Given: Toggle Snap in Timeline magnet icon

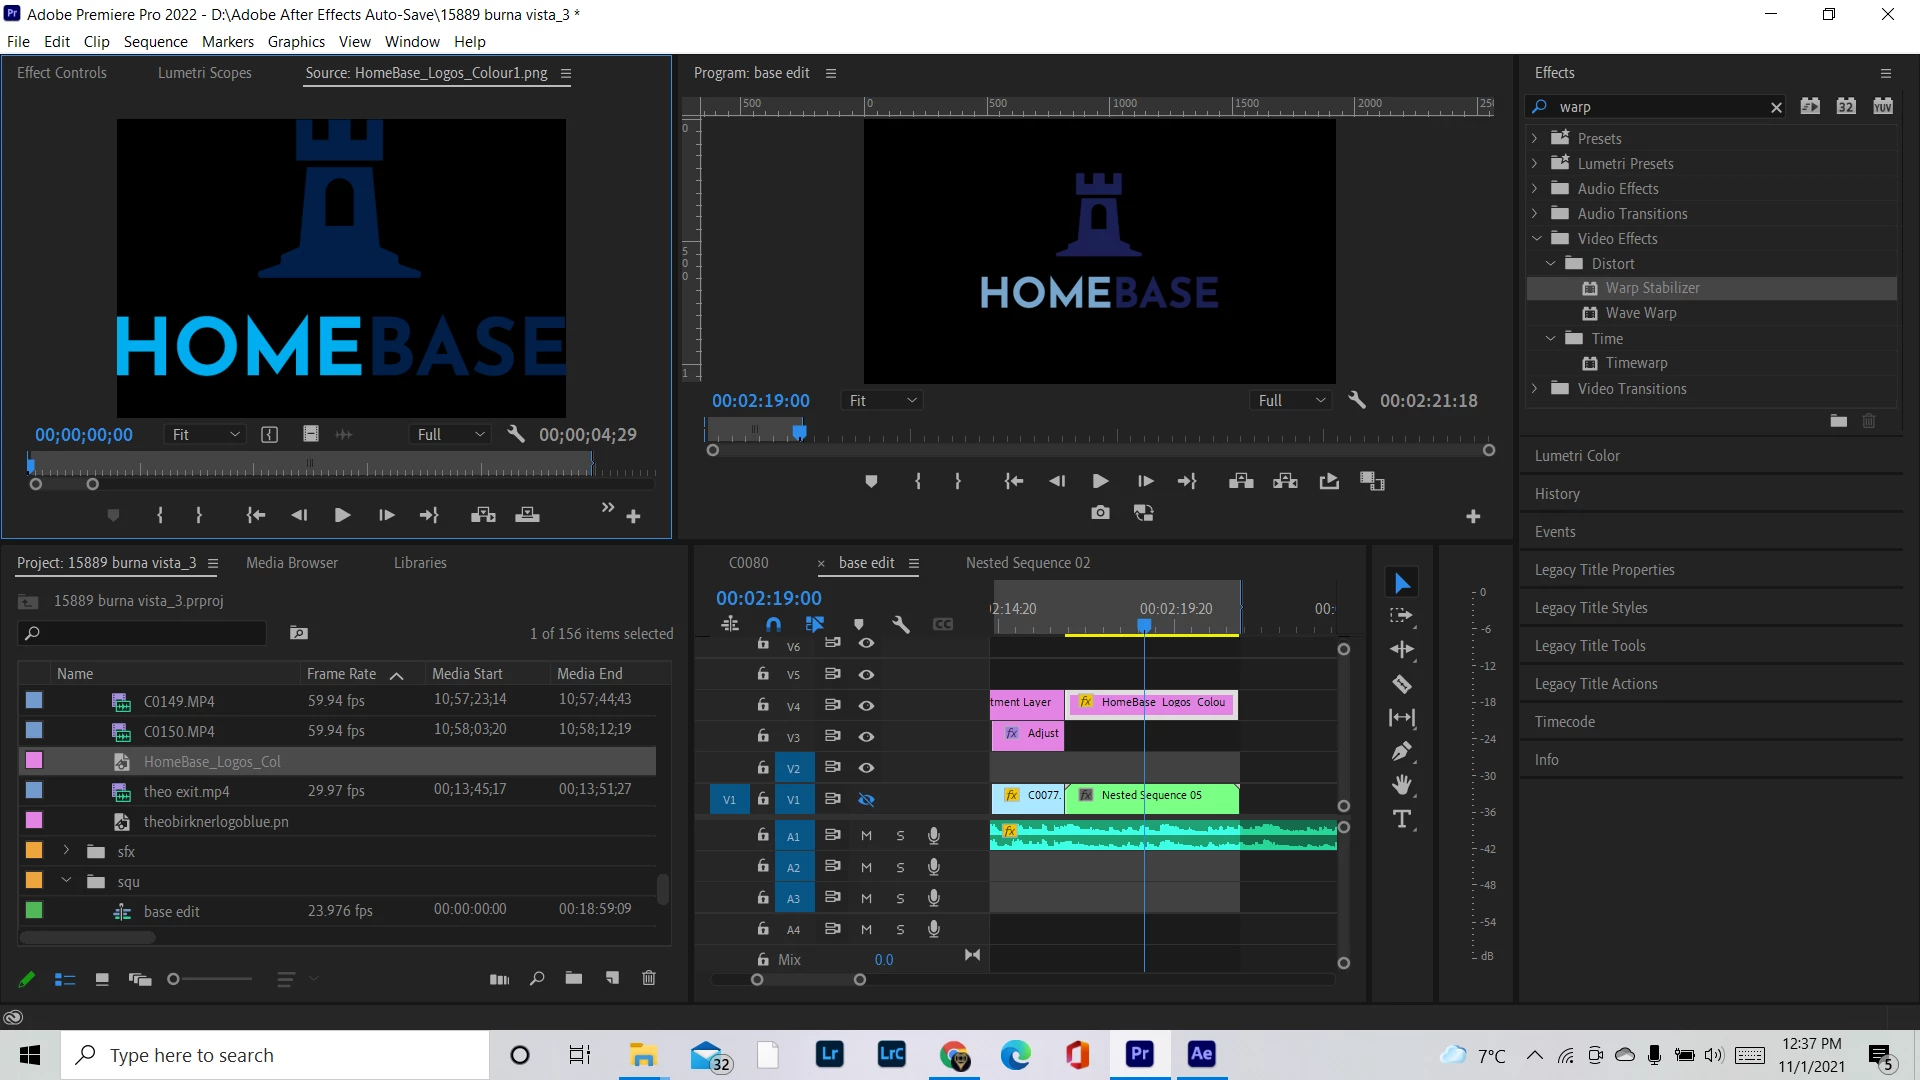Looking at the screenshot, I should pyautogui.click(x=773, y=625).
